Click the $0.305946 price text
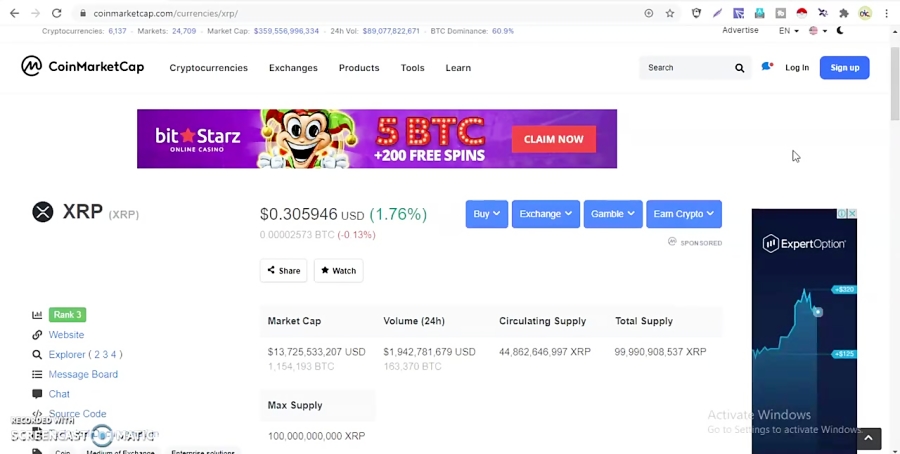This screenshot has height=454, width=900. pyautogui.click(x=298, y=214)
